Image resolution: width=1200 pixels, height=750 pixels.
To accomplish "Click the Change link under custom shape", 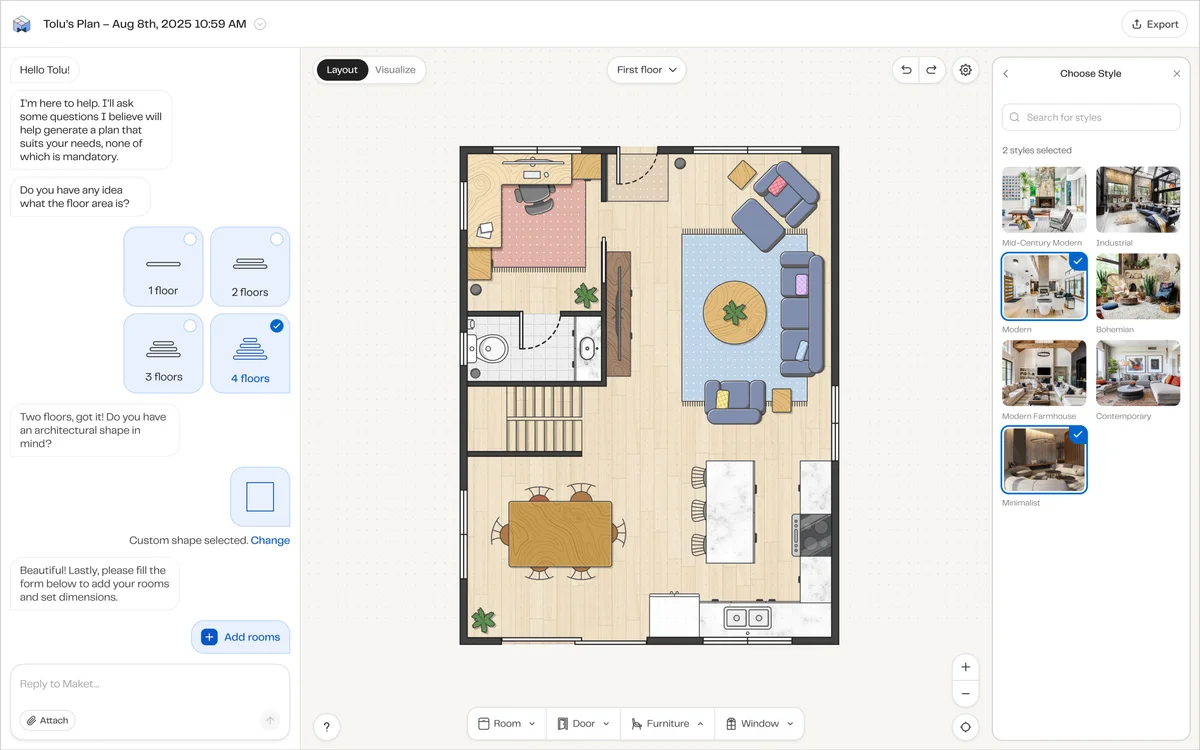I will tap(272, 540).
